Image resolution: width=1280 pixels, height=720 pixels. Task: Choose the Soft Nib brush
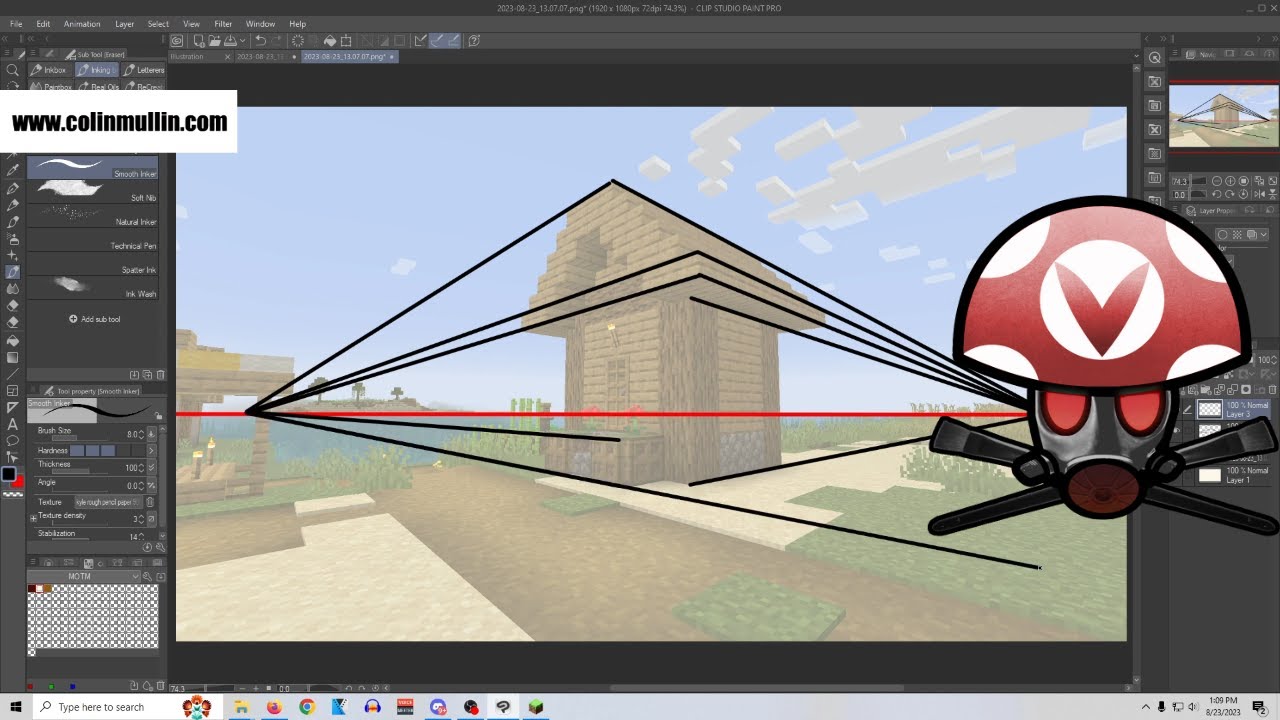(x=92, y=191)
